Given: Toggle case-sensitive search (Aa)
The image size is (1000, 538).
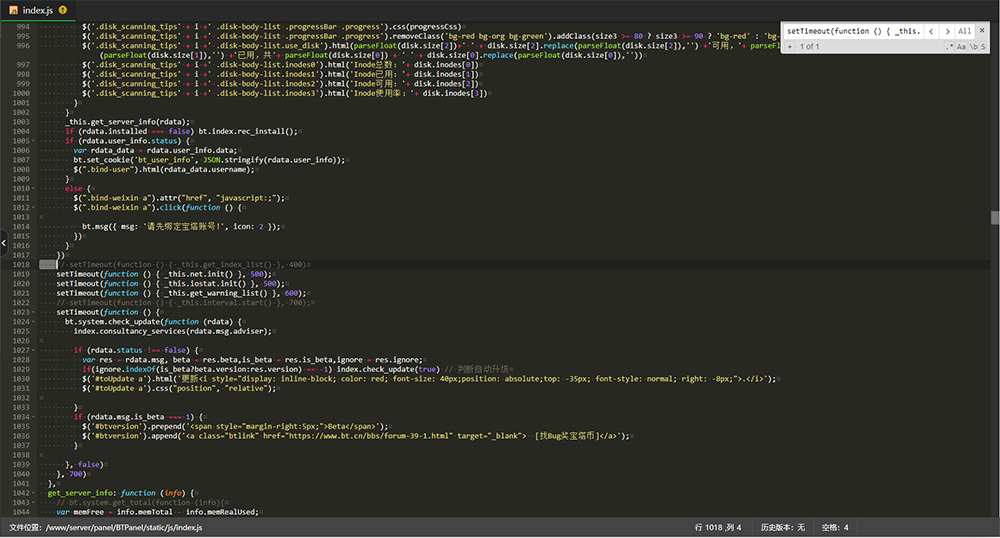Looking at the screenshot, I should click(962, 47).
